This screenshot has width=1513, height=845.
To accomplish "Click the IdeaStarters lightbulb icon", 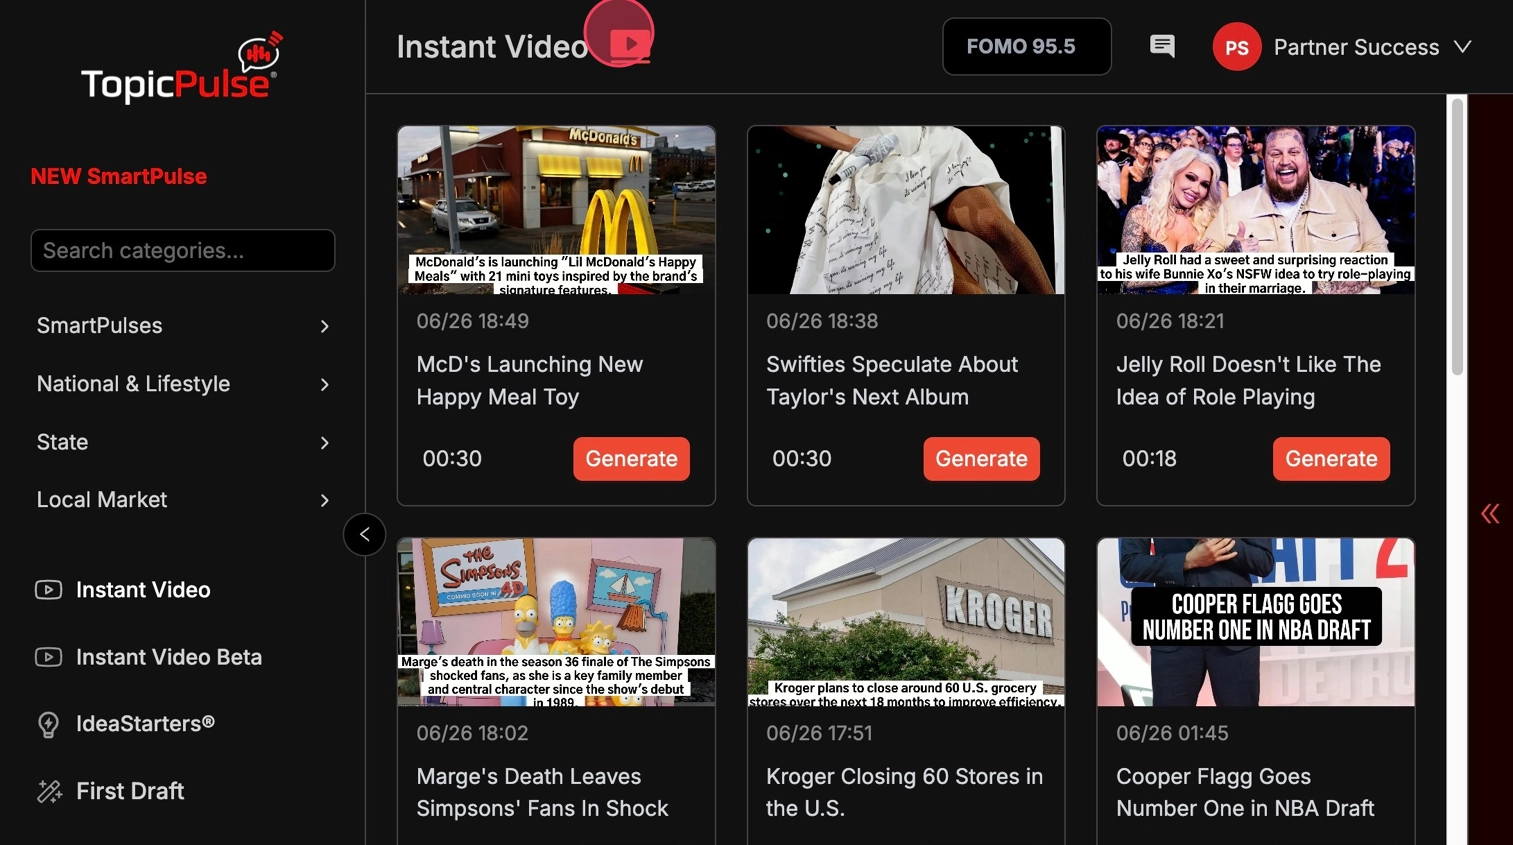I will pyautogui.click(x=48, y=724).
